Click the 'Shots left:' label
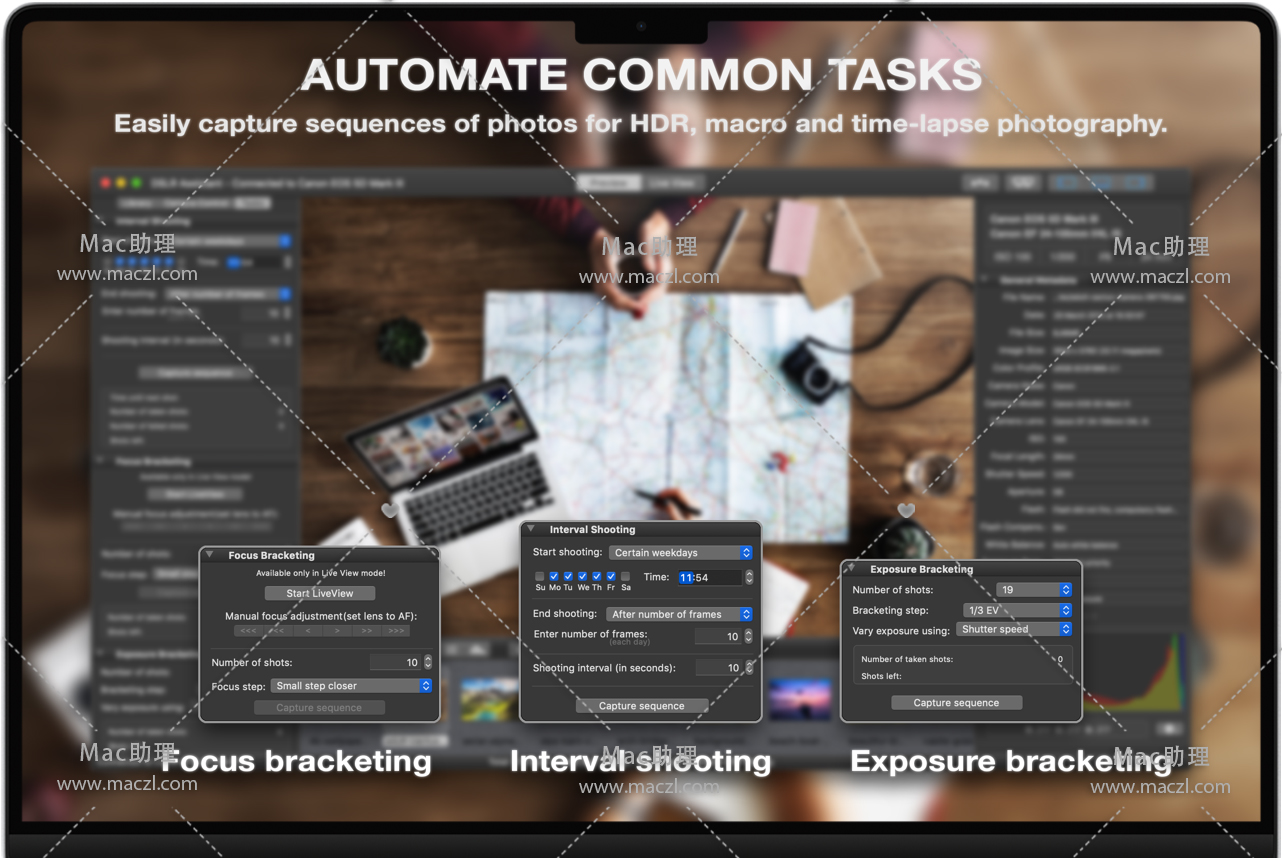Screen dimensions: 1282x858 [881, 676]
